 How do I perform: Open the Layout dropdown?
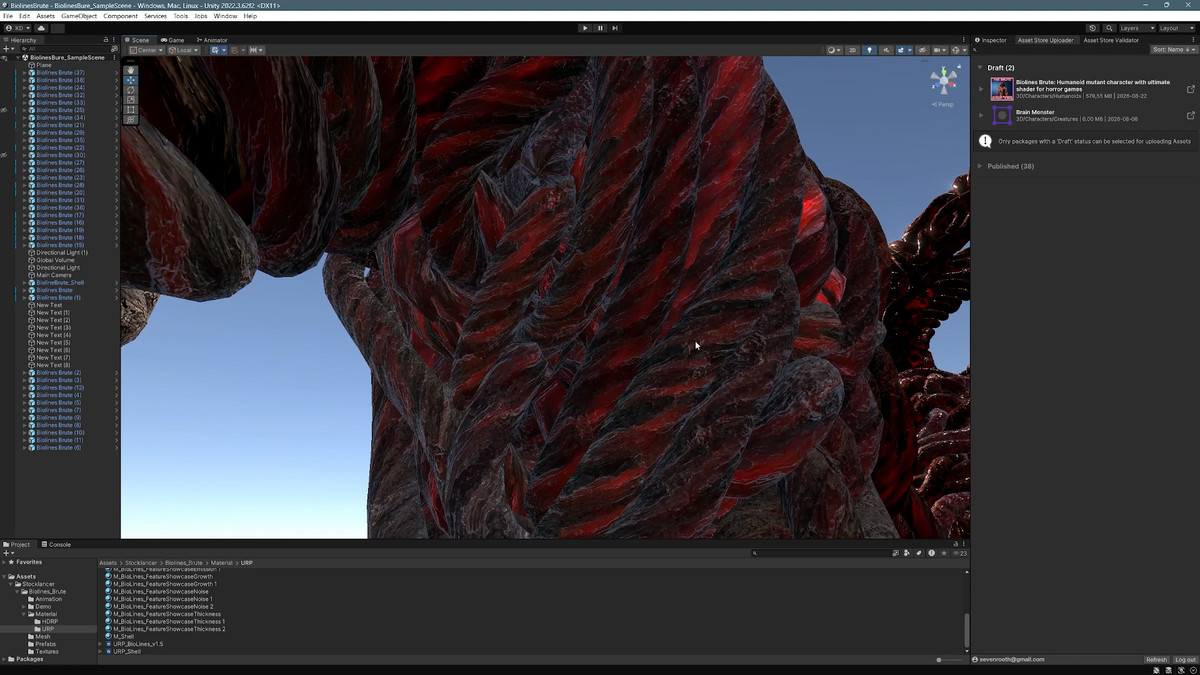coord(1176,28)
